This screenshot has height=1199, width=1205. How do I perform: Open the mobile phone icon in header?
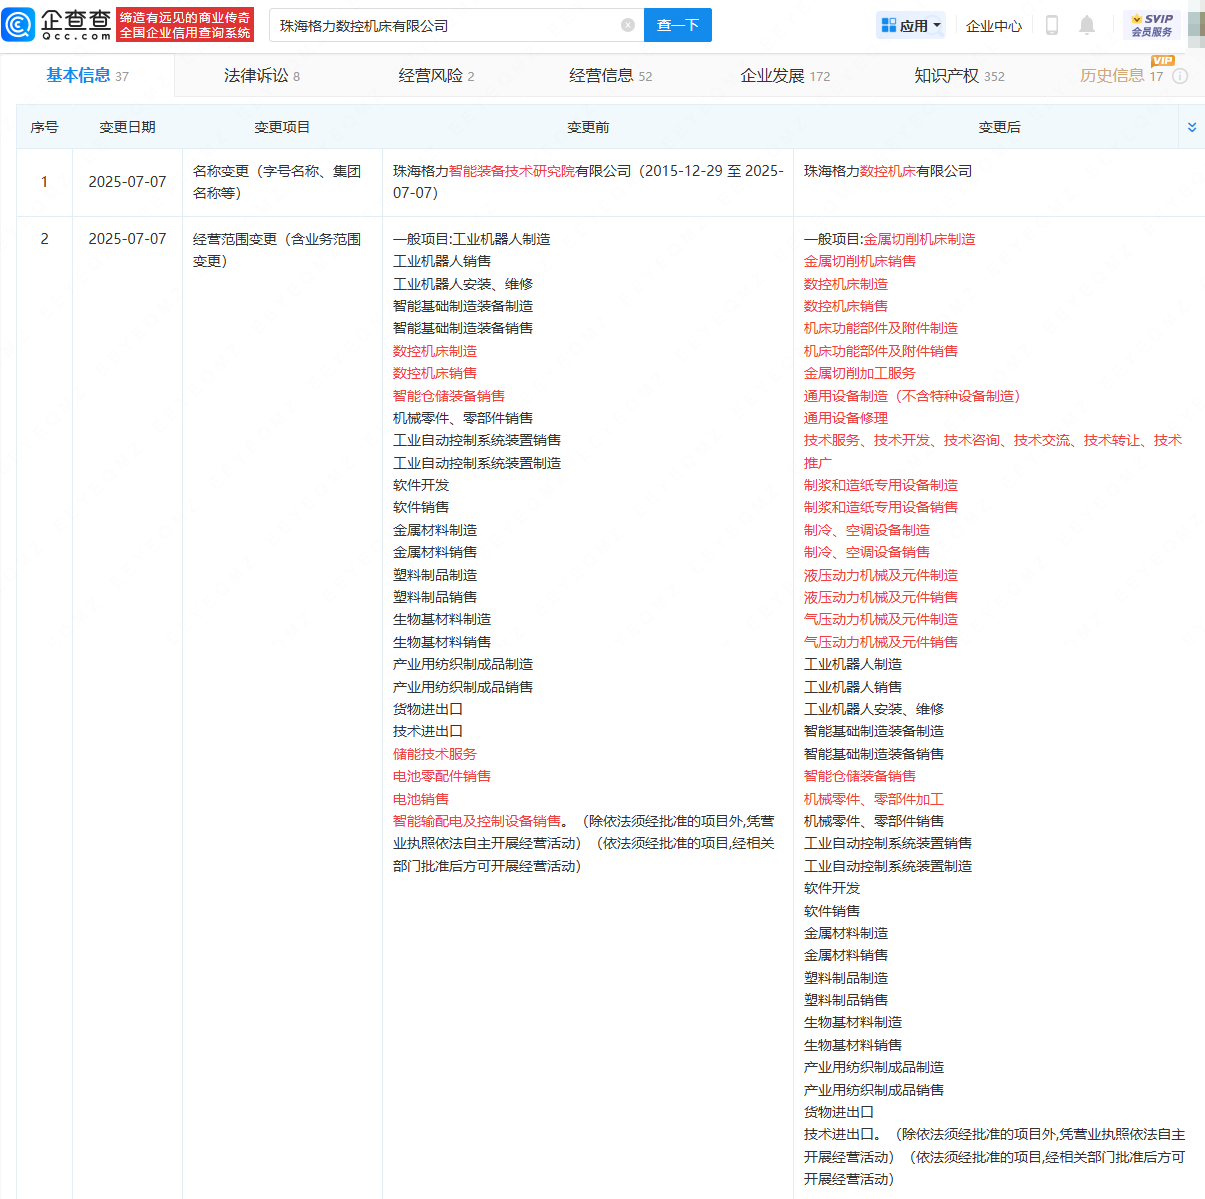coord(1052,25)
